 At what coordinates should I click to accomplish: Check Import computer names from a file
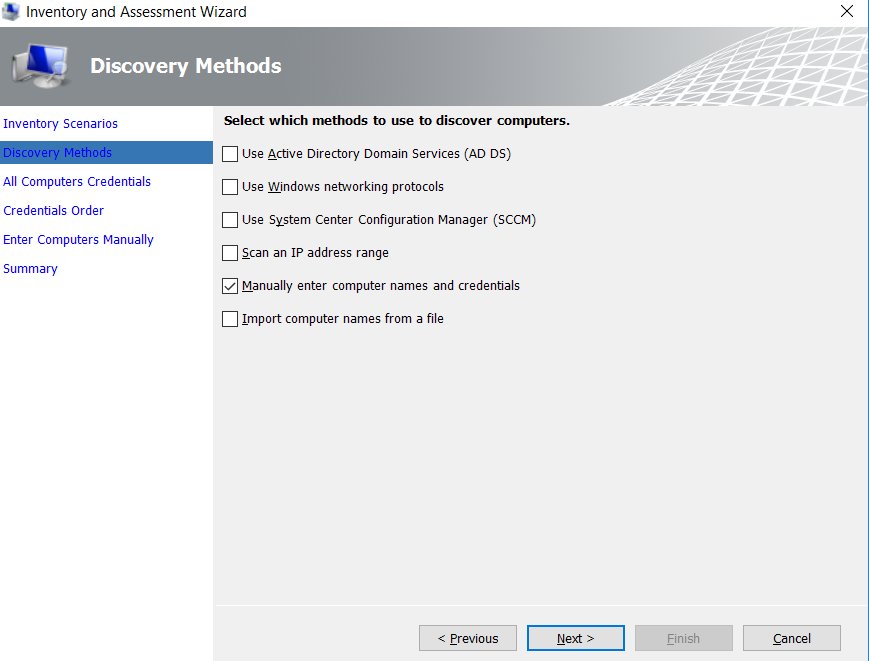coord(229,319)
